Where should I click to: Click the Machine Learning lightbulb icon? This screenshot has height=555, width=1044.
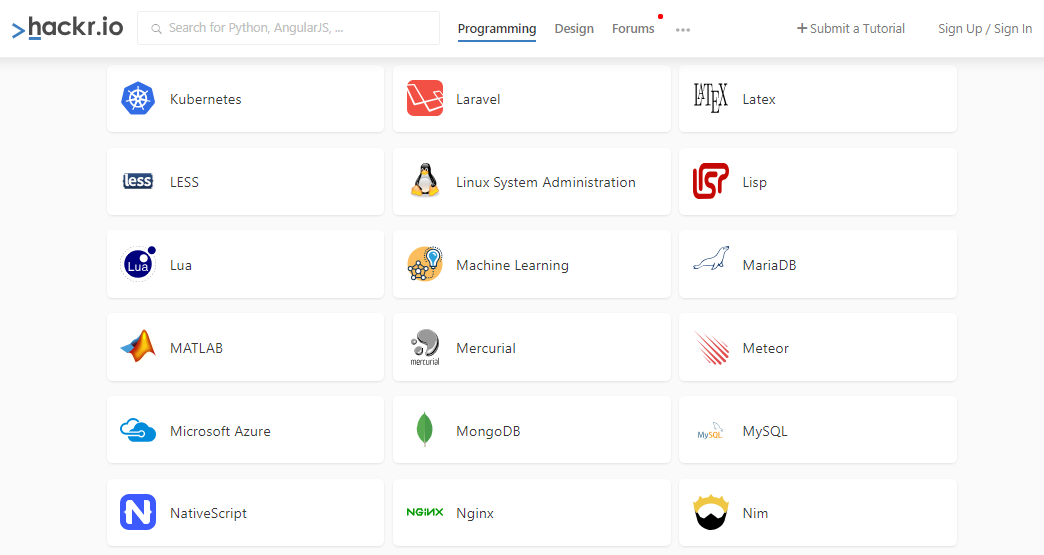click(425, 264)
